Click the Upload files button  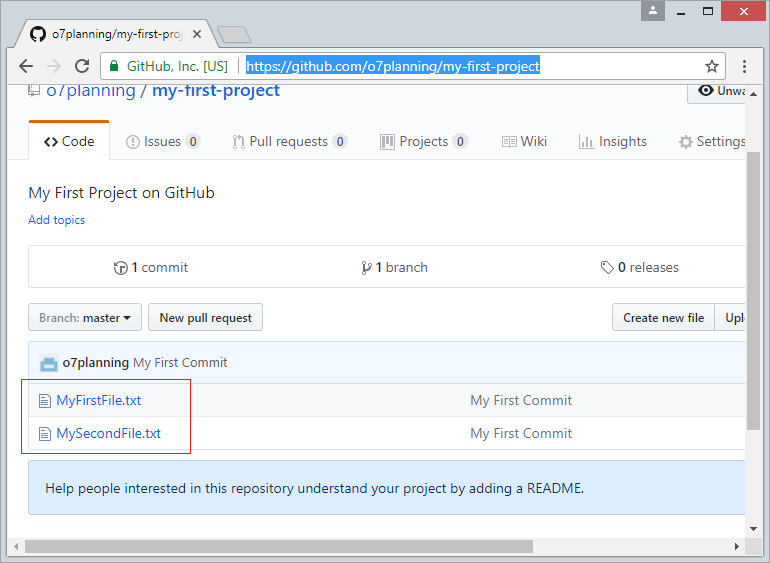pos(730,317)
